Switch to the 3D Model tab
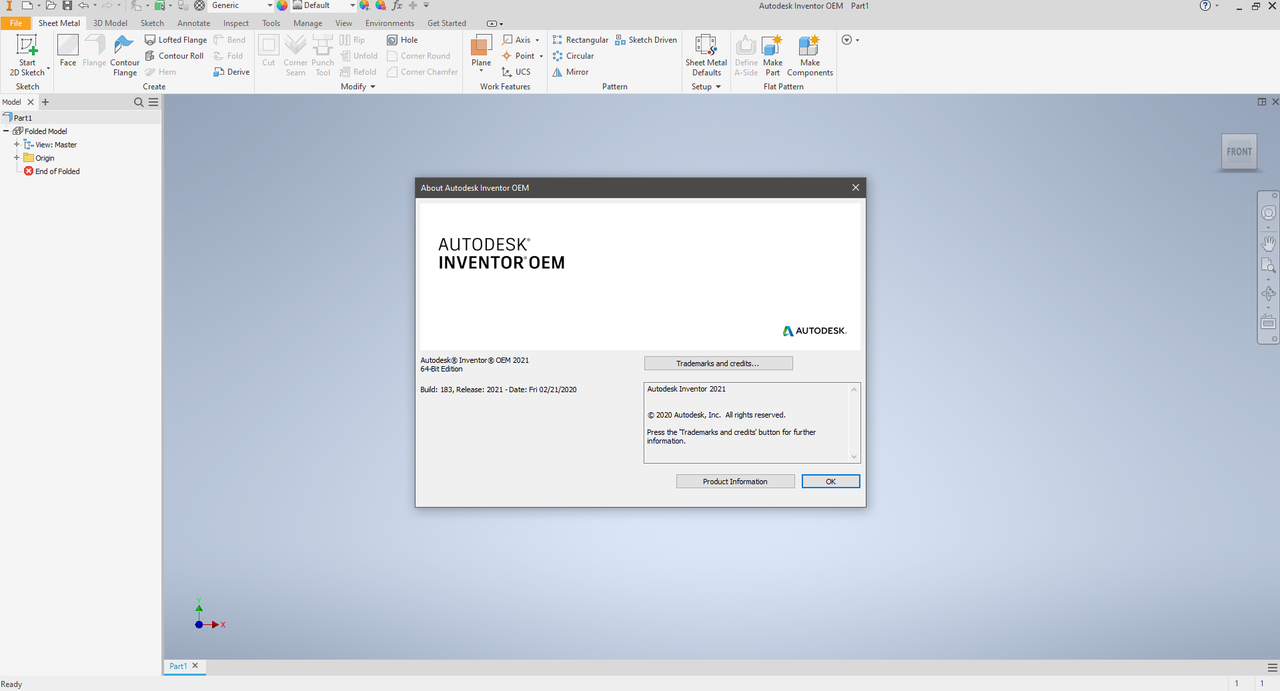 110,23
